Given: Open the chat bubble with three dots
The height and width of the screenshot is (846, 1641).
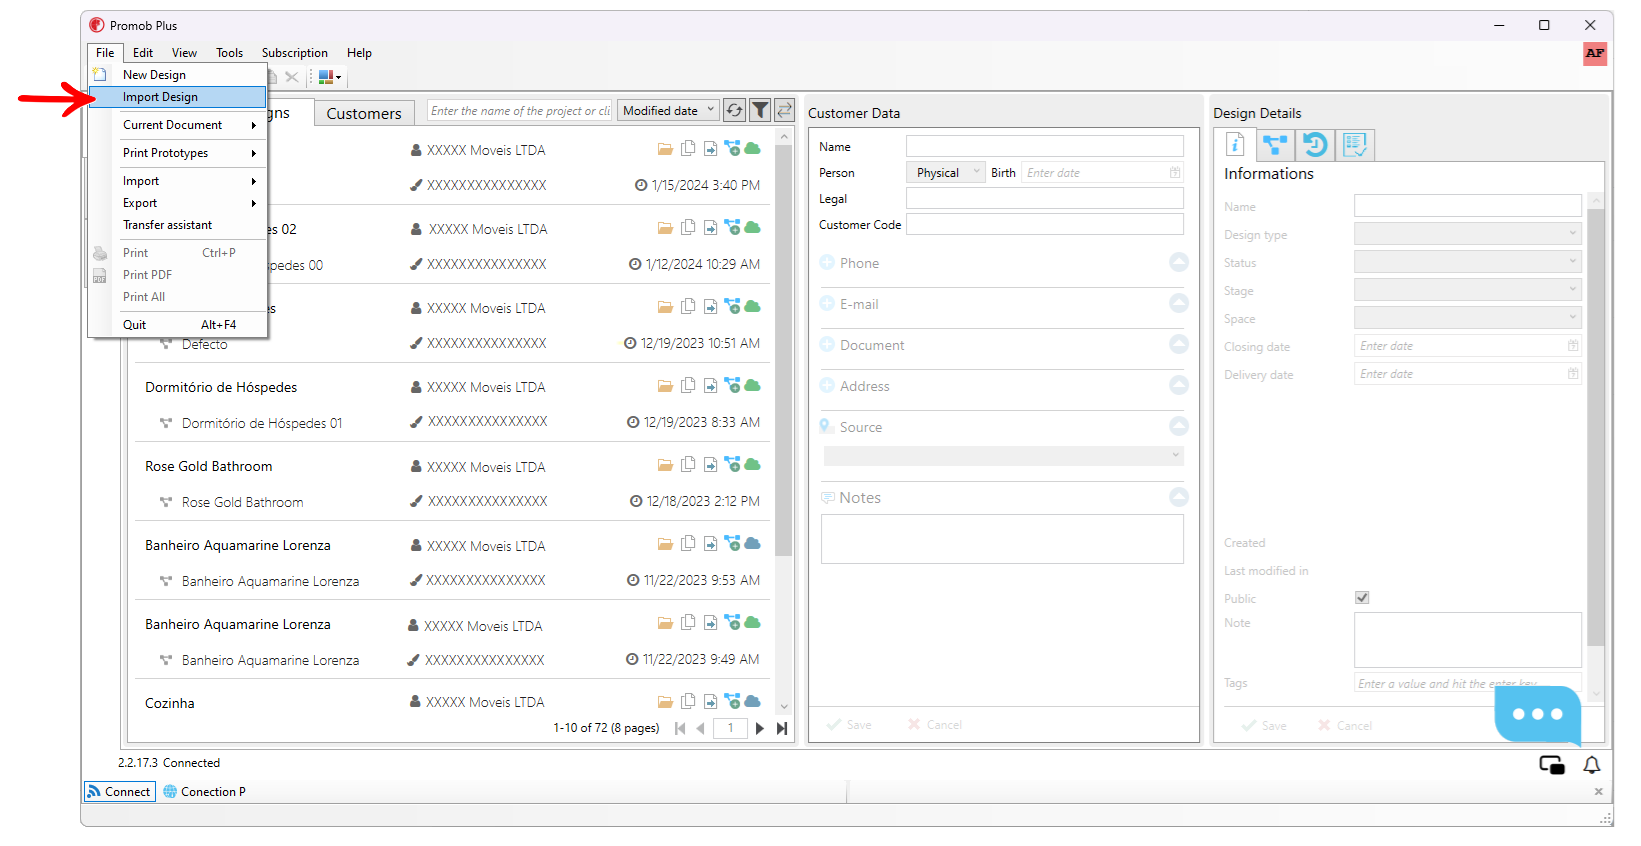Looking at the screenshot, I should [1537, 714].
